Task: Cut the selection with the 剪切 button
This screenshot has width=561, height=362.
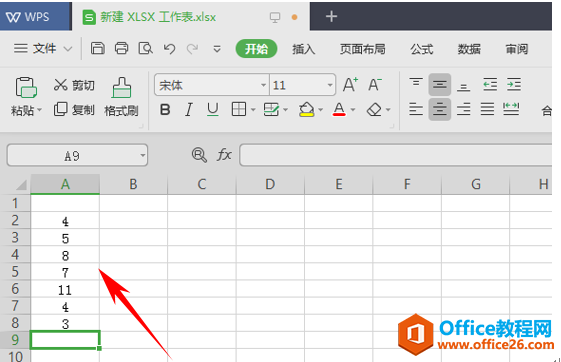Action: 74,85
